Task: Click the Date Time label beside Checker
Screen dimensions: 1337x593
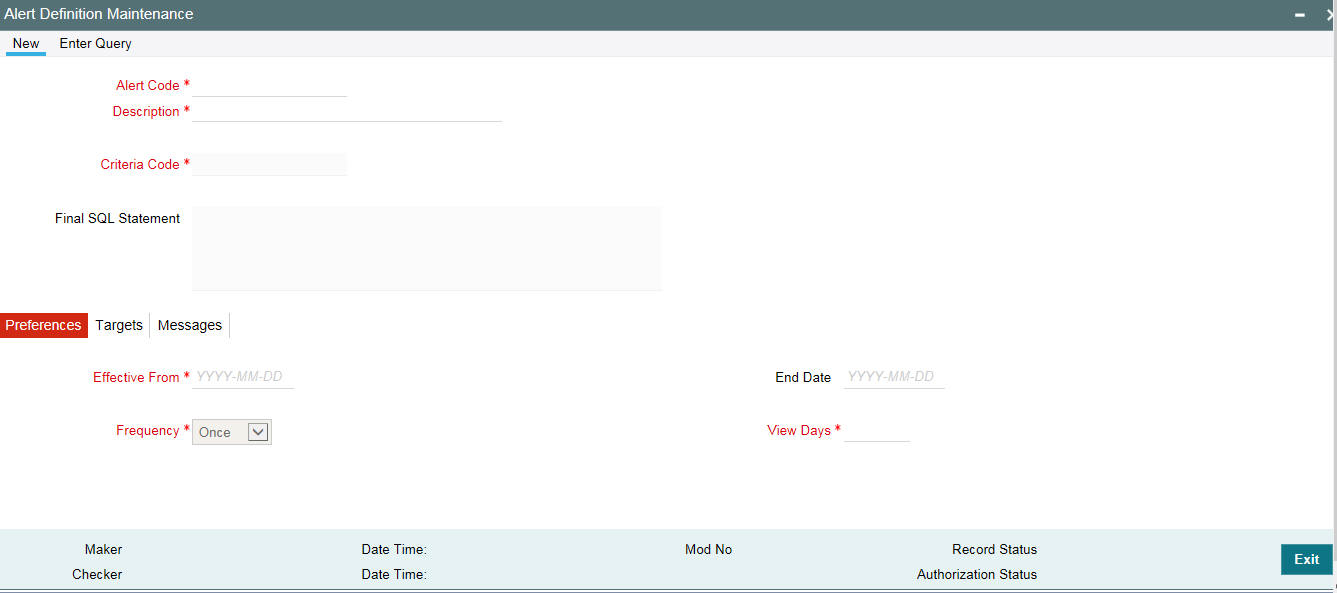Action: coord(394,575)
